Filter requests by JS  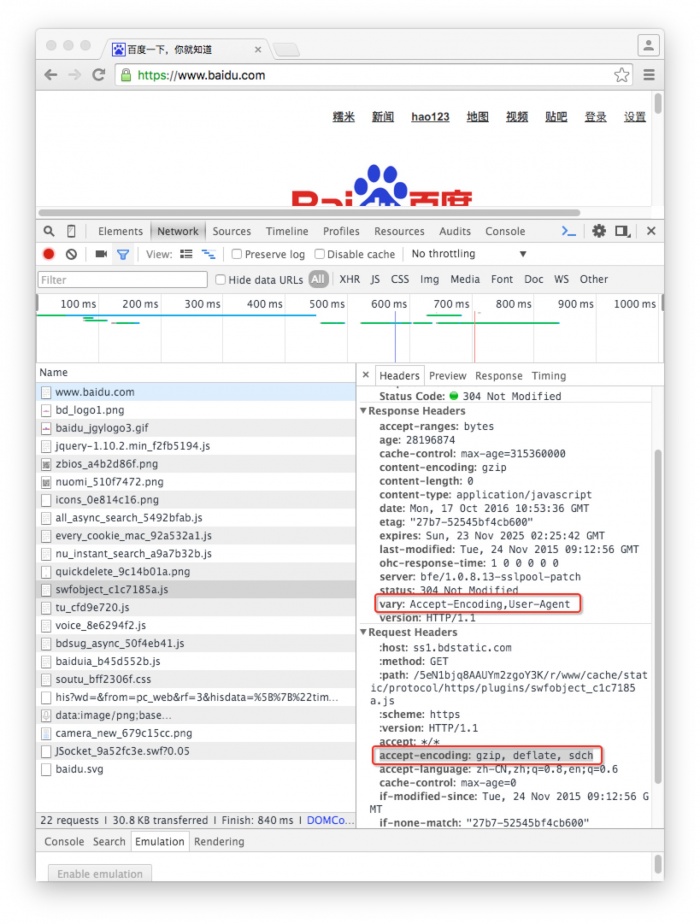coord(375,279)
